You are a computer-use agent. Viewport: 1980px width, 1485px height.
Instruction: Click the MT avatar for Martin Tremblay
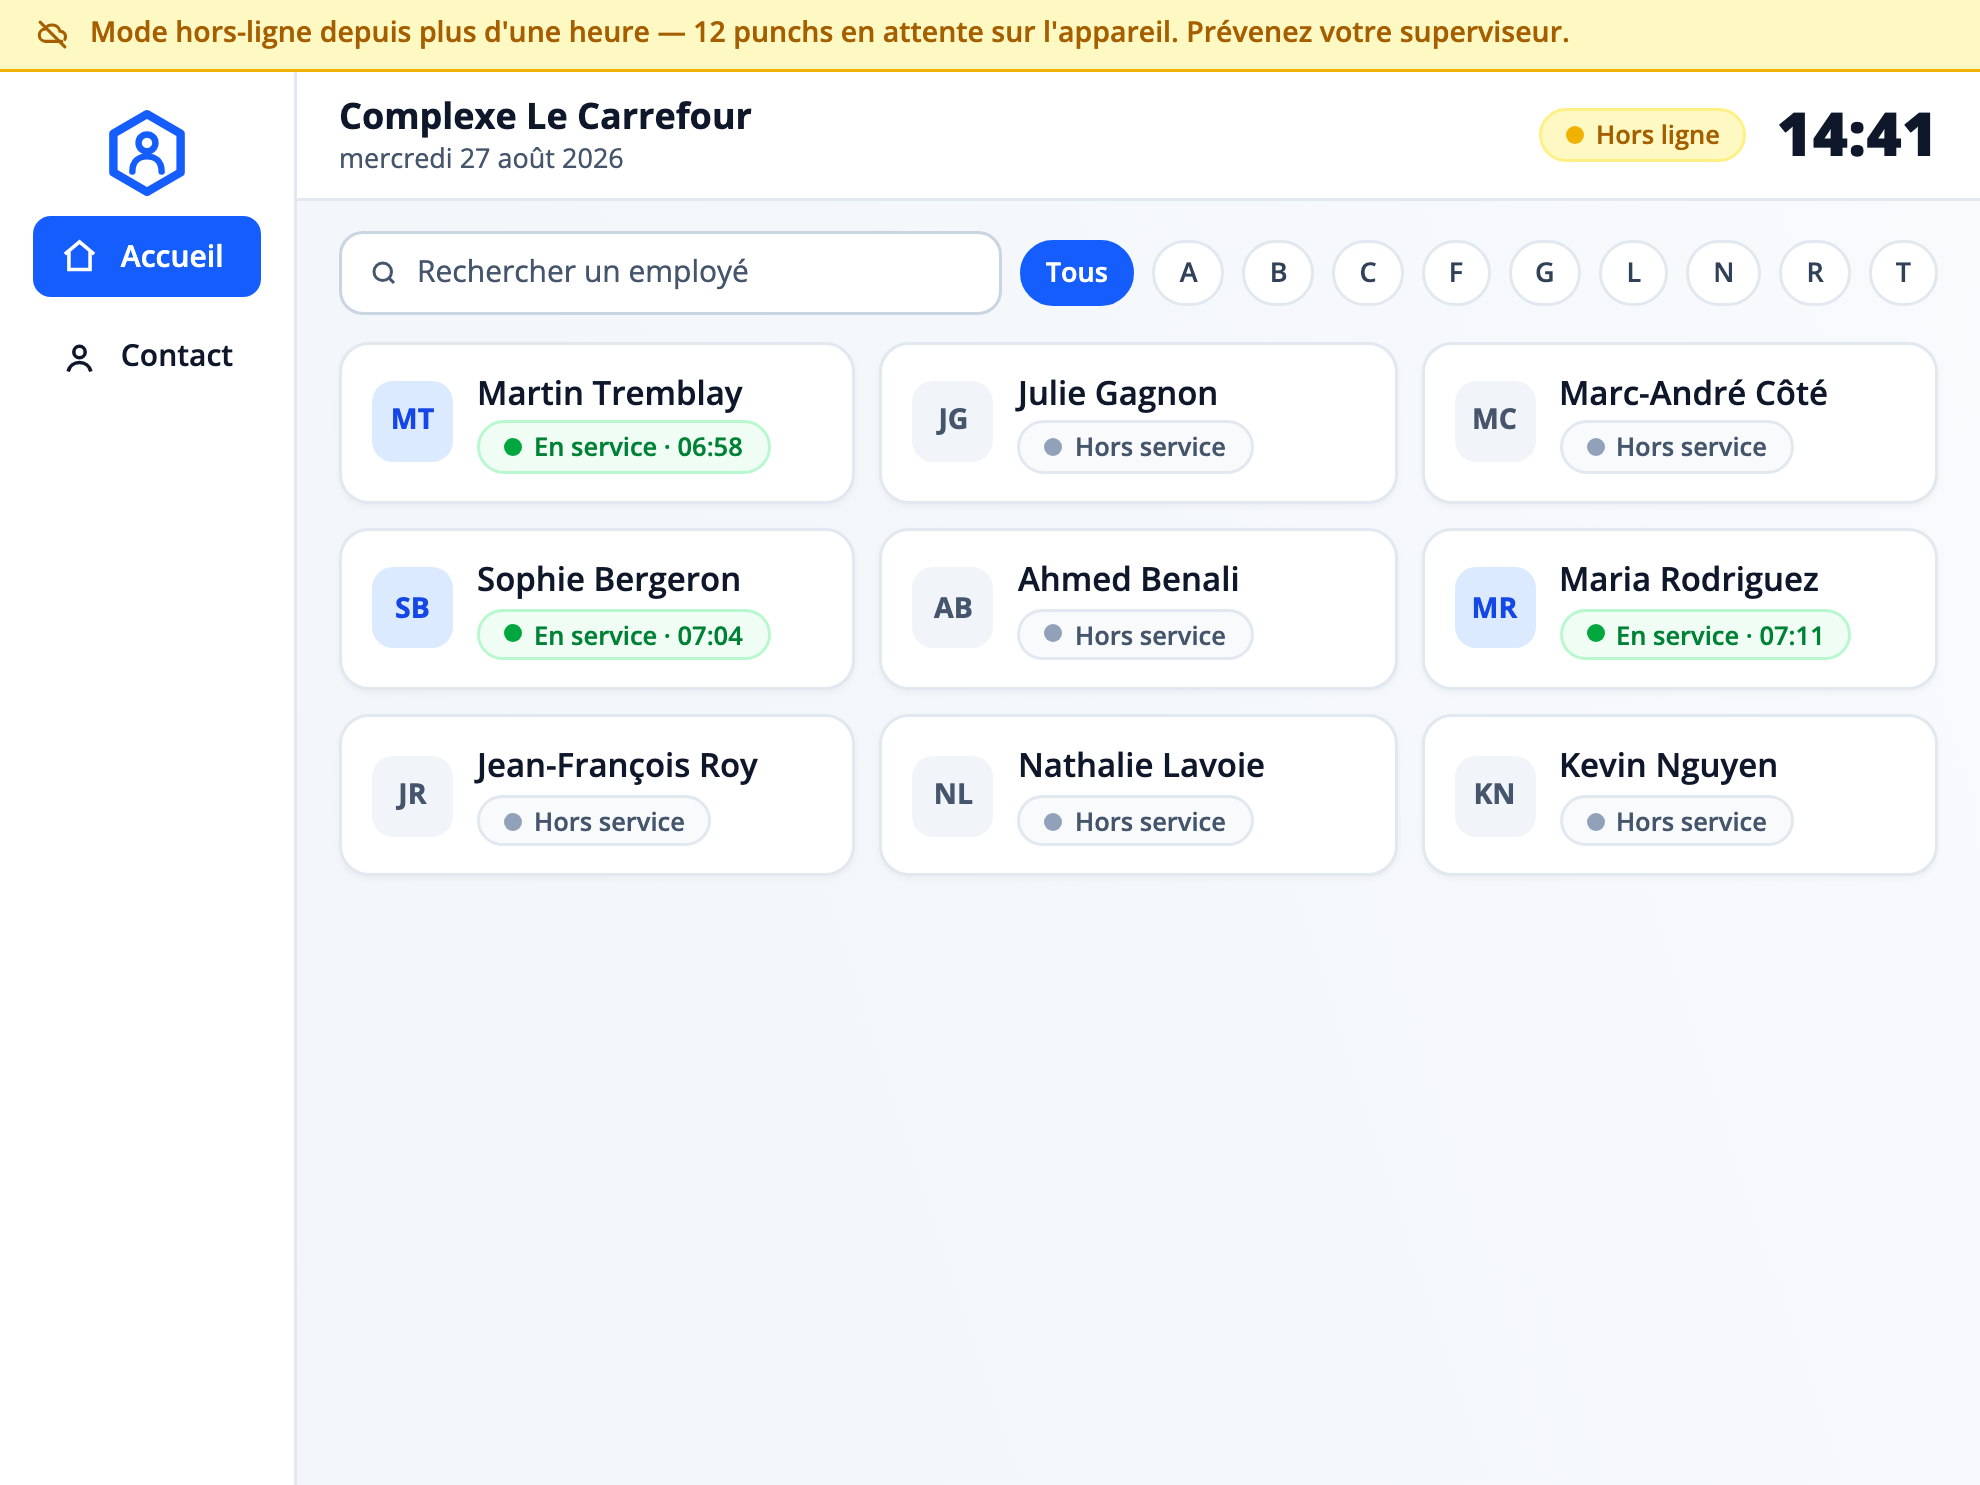coord(413,421)
